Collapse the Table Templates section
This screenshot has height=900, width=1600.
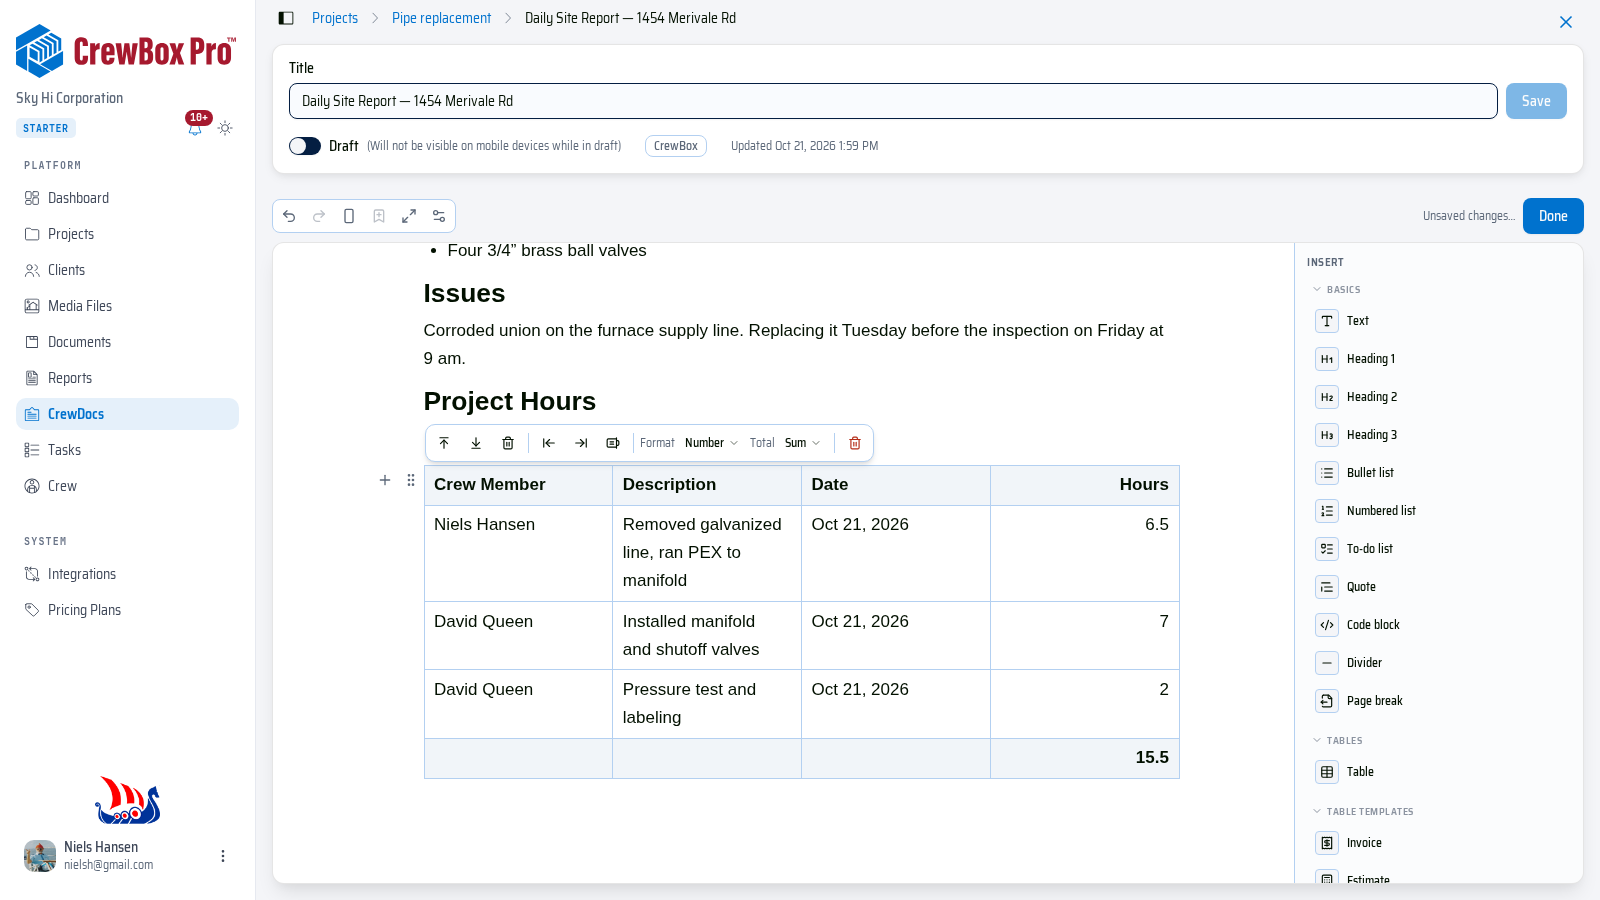tap(1363, 812)
